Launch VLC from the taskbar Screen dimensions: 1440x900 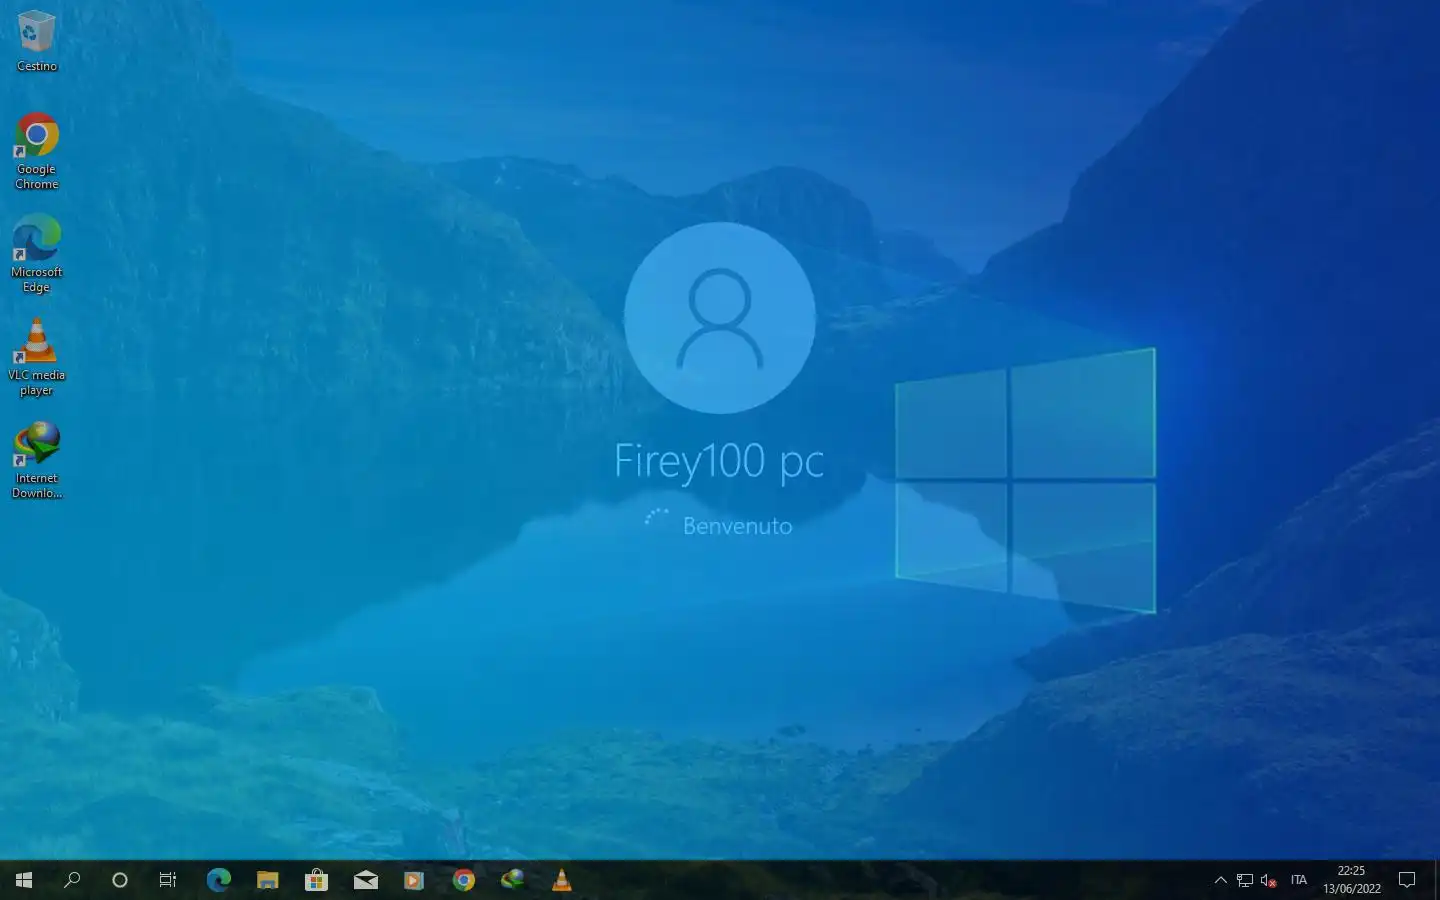(561, 880)
